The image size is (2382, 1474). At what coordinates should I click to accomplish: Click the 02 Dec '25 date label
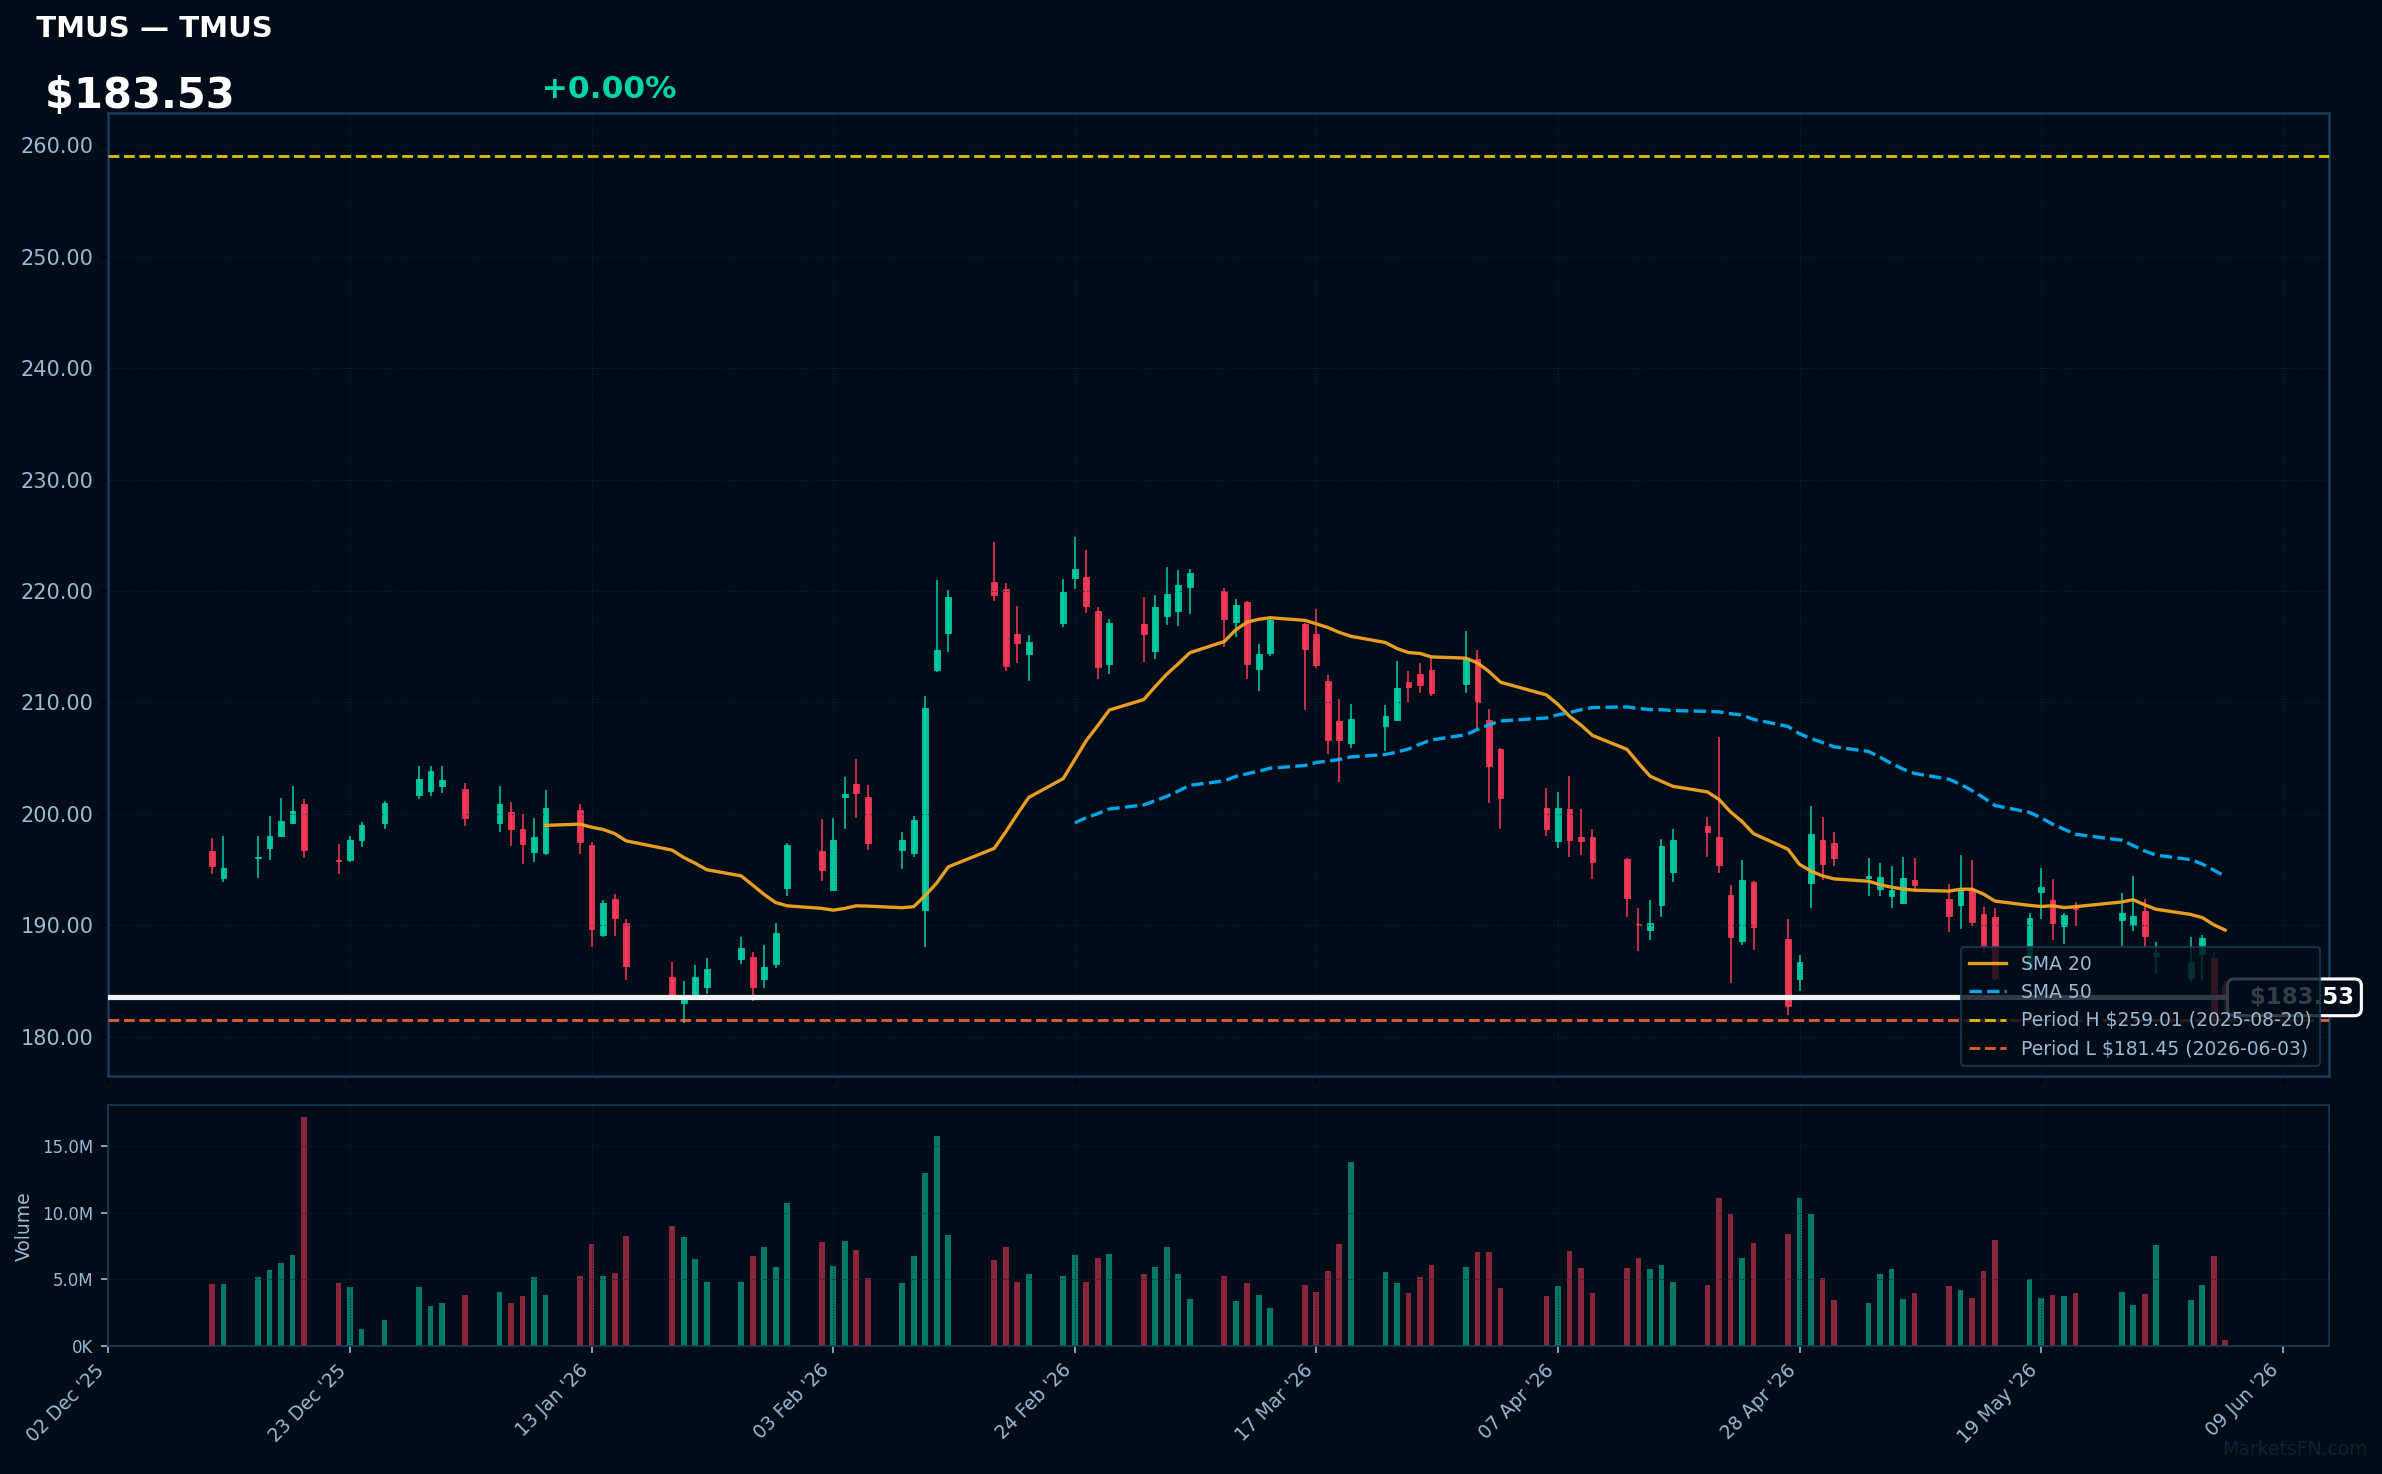65,1402
